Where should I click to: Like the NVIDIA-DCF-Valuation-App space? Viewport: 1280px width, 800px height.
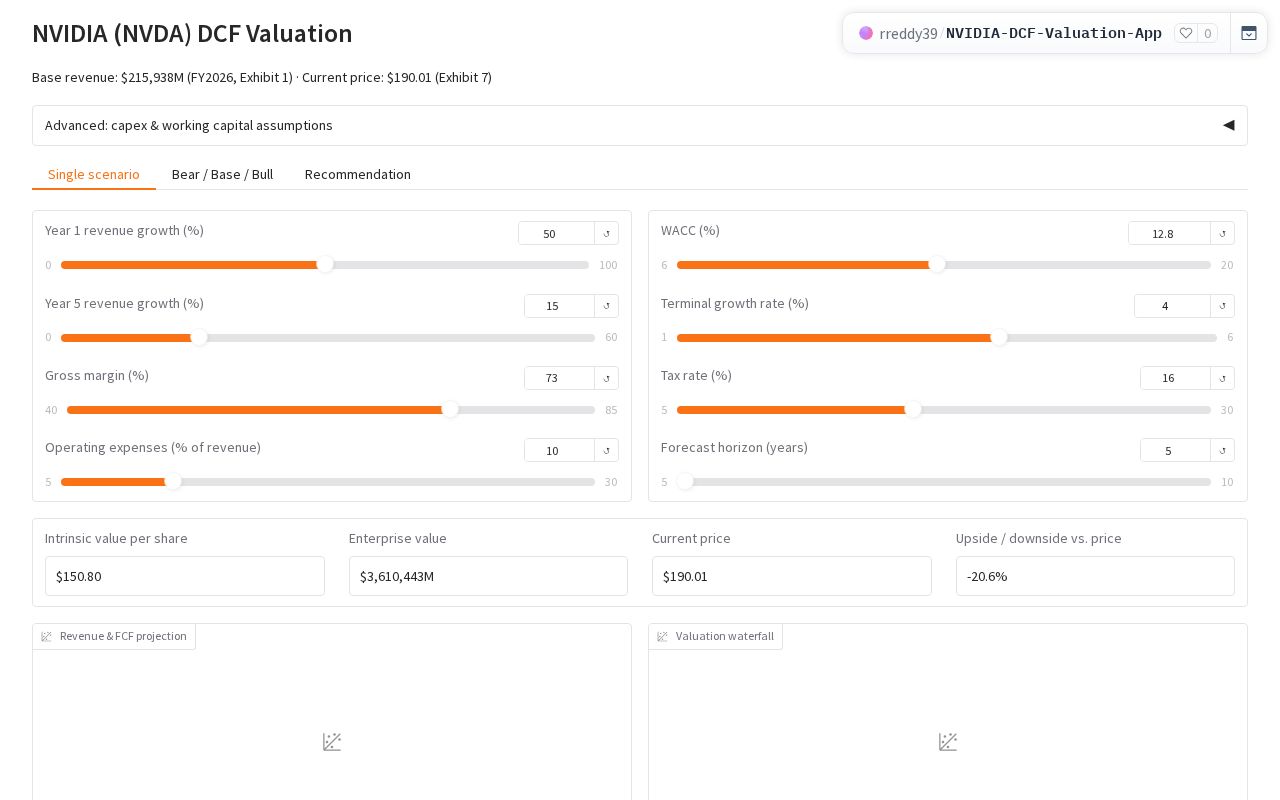point(1186,33)
